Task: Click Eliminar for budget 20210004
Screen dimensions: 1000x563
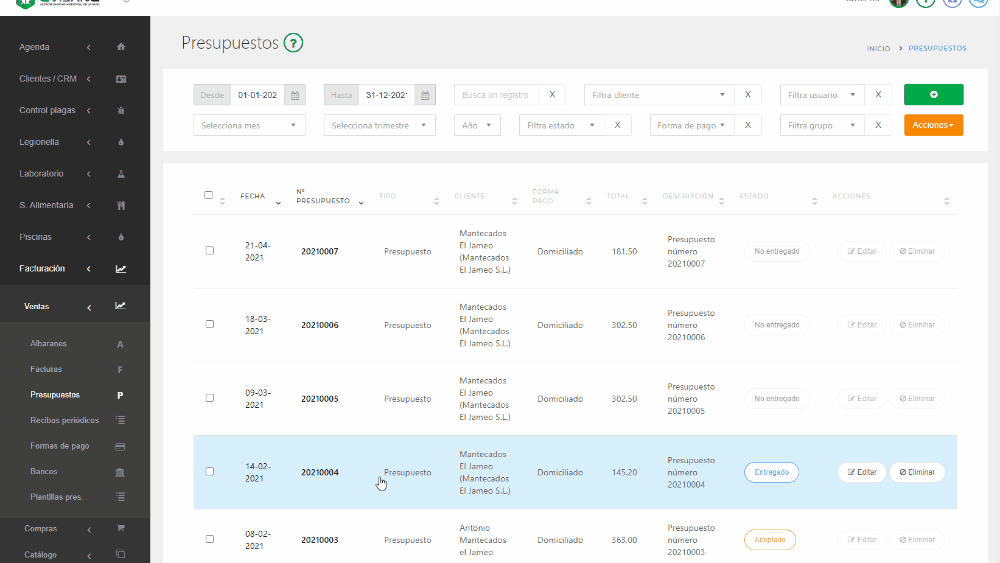Action: (x=917, y=472)
